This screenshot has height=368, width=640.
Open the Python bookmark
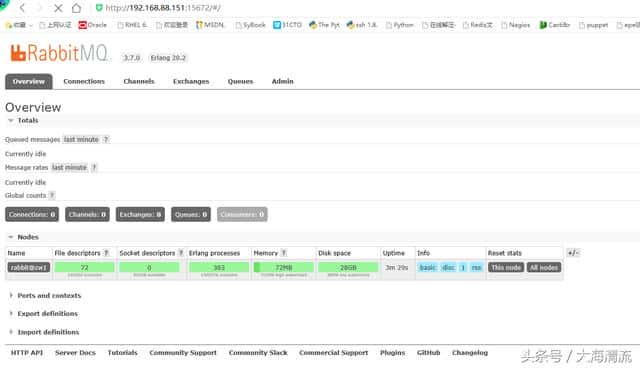point(400,25)
